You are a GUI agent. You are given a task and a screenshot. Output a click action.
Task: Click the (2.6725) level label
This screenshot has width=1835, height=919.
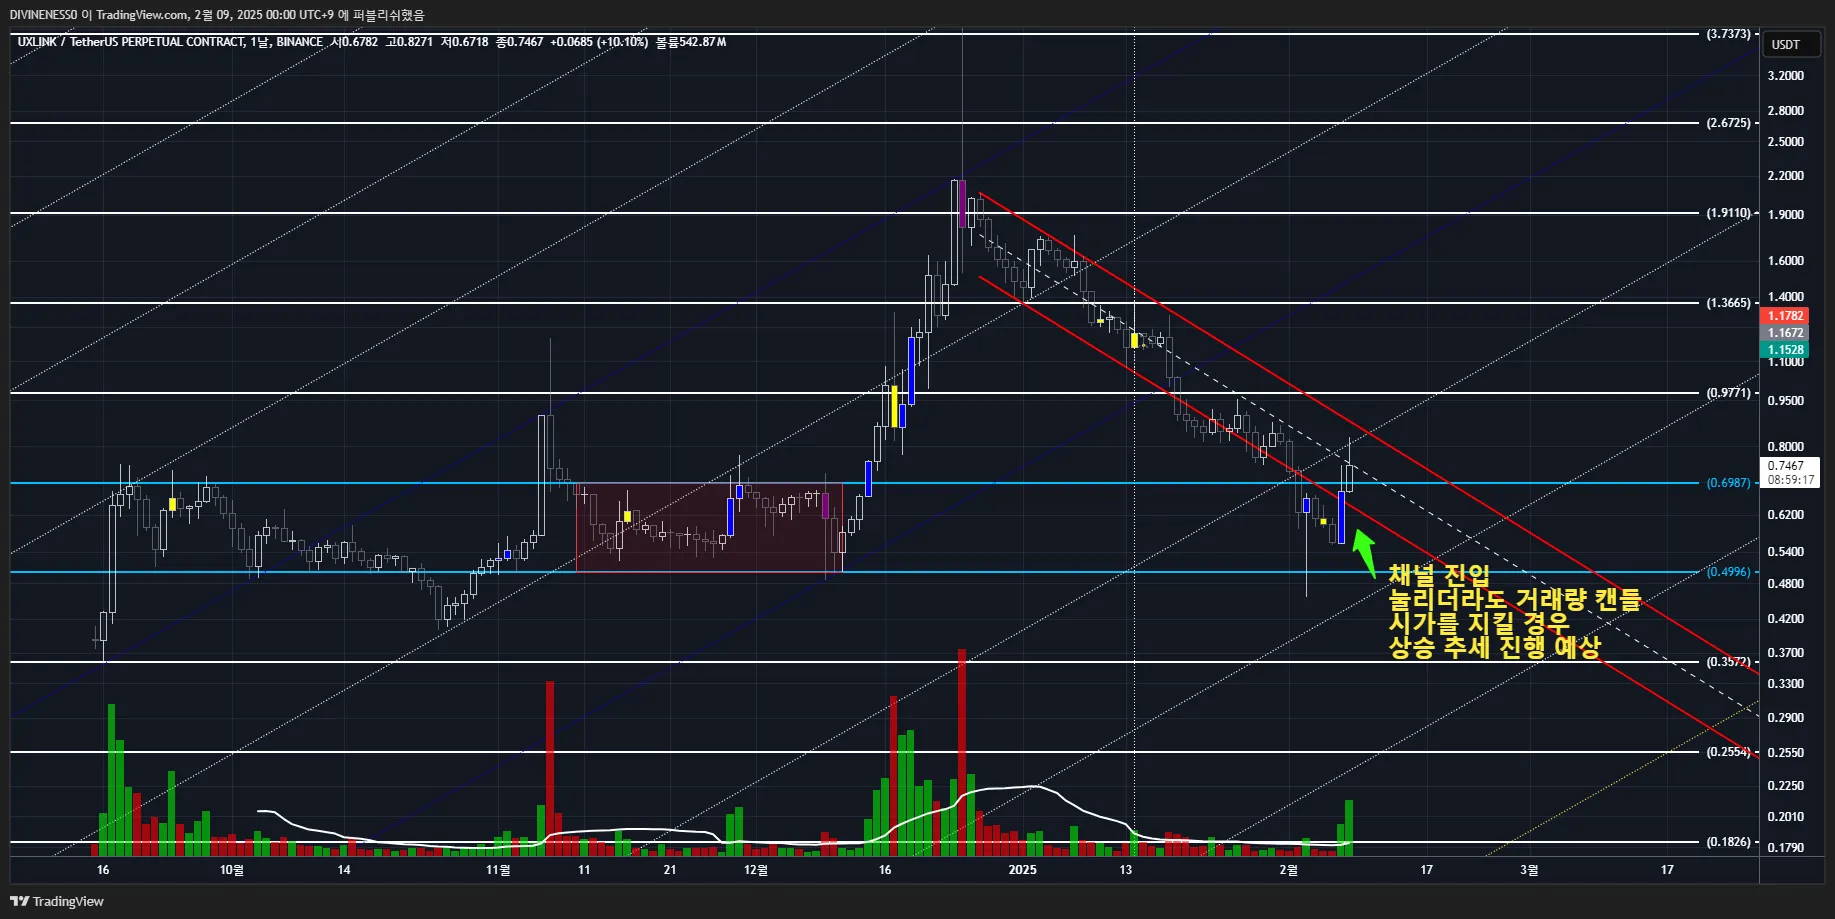coord(1728,123)
